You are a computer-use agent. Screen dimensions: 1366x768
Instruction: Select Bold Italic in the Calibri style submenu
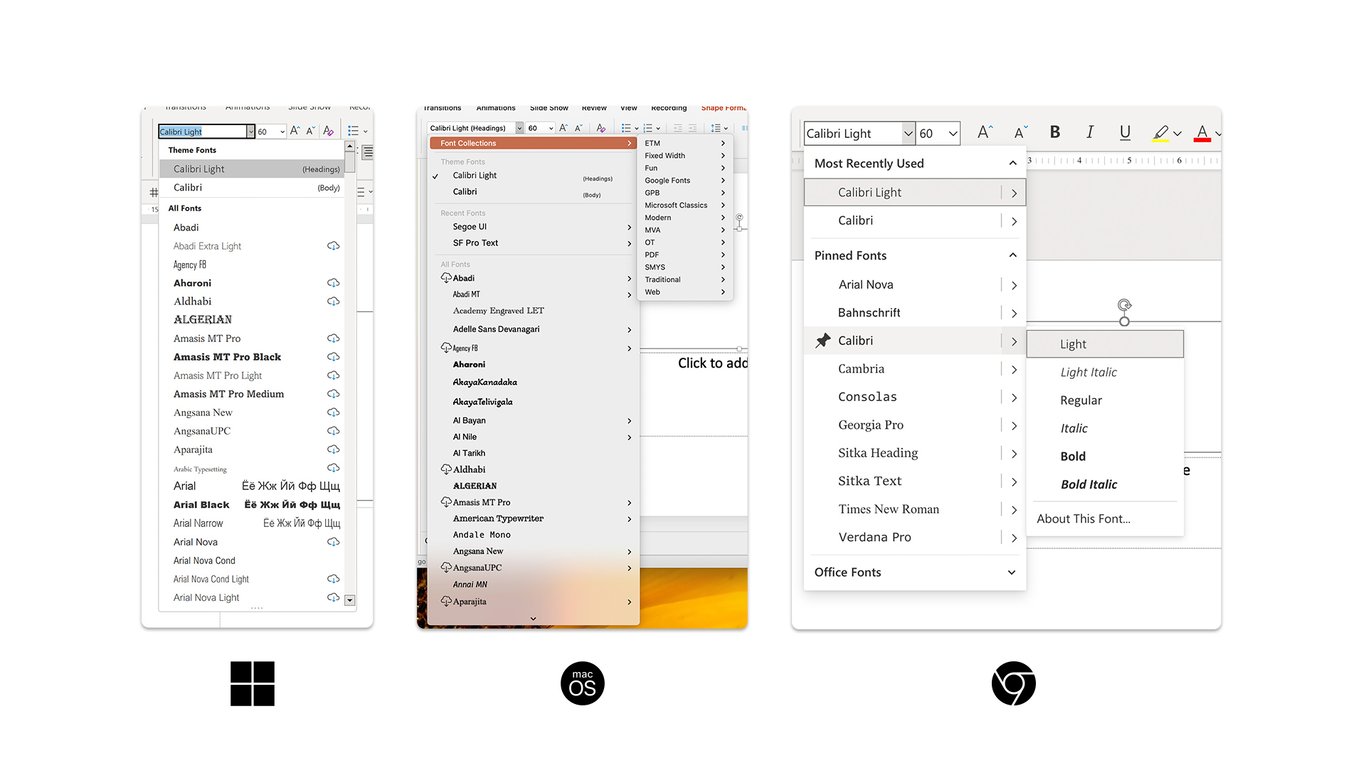[x=1105, y=484]
